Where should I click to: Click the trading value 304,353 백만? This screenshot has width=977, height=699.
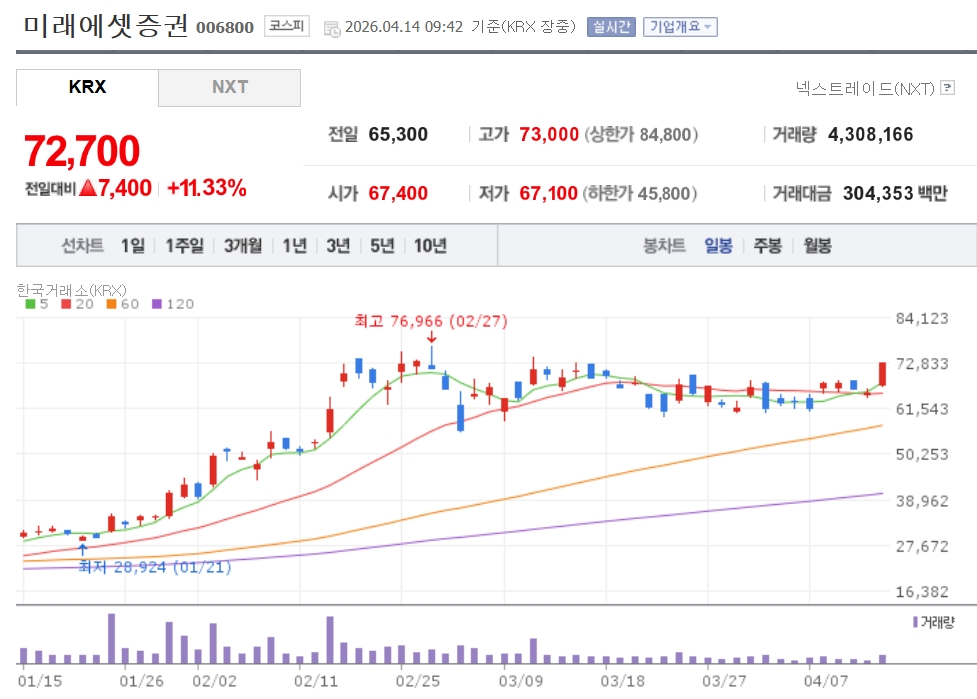pyautogui.click(x=895, y=193)
